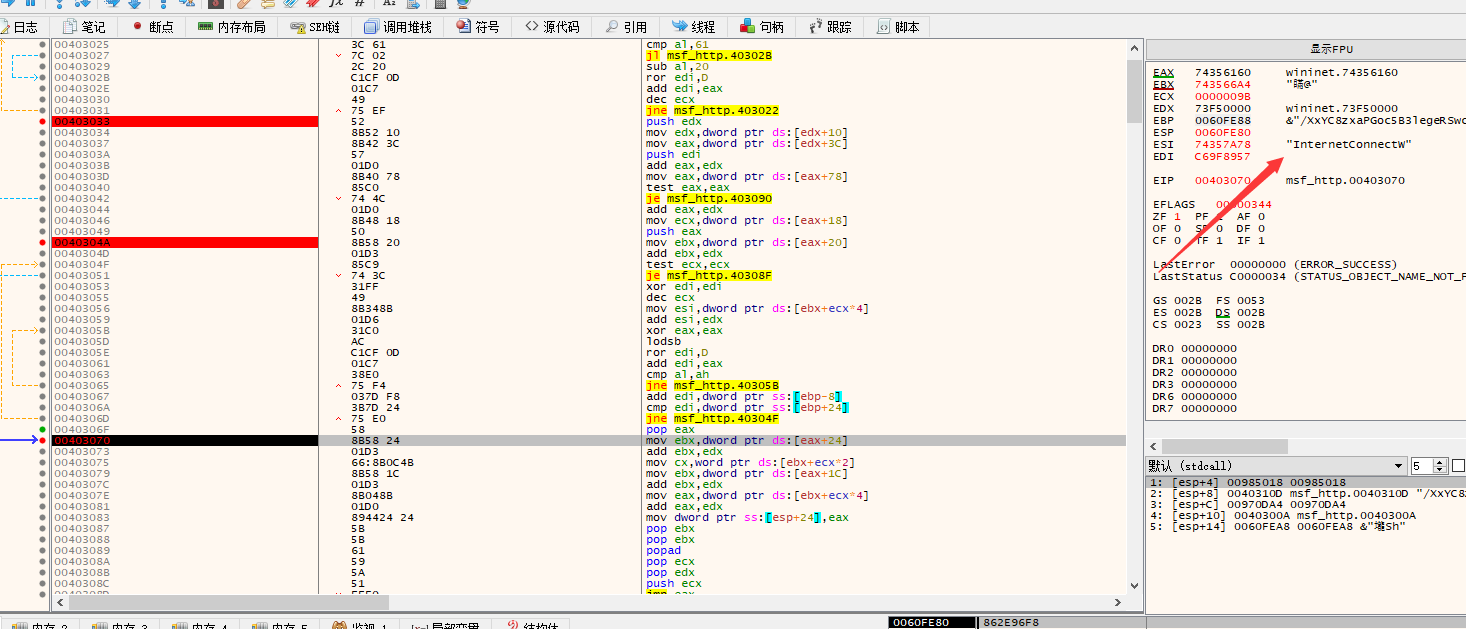Viewport: 1466px width, 629px height.
Task: Toggle breakpoint dot at address 00403033
Action: point(42,122)
